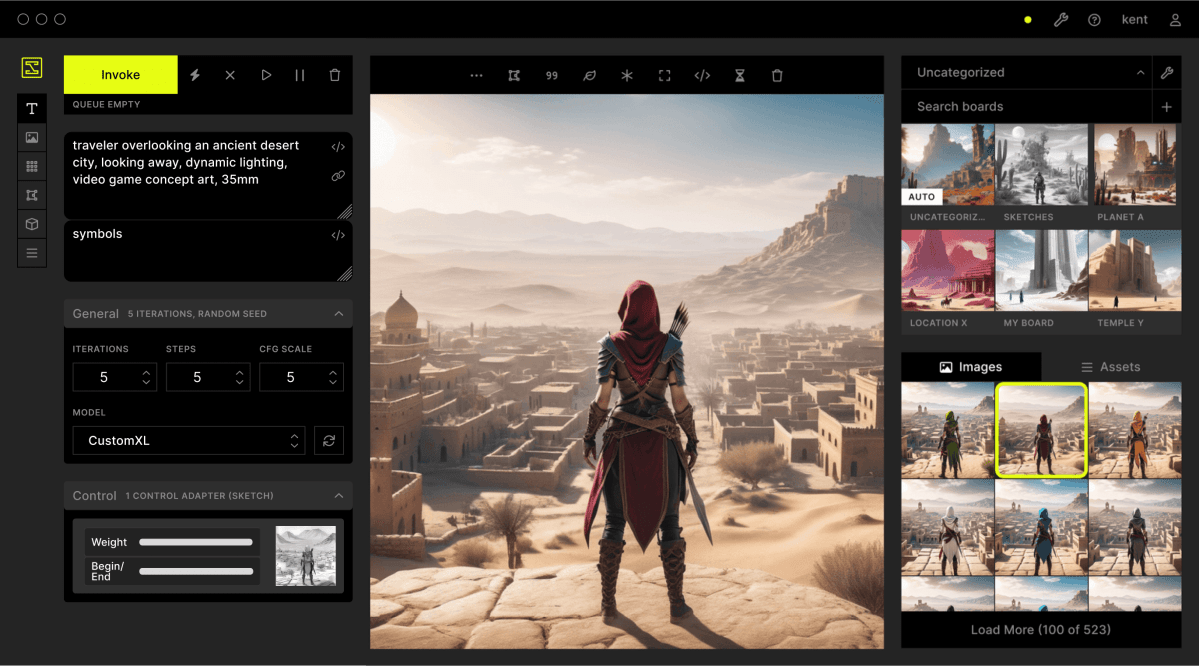Viewport: 1199px width, 666px height.
Task: Open the Image to Image workspace icon
Action: (32, 137)
